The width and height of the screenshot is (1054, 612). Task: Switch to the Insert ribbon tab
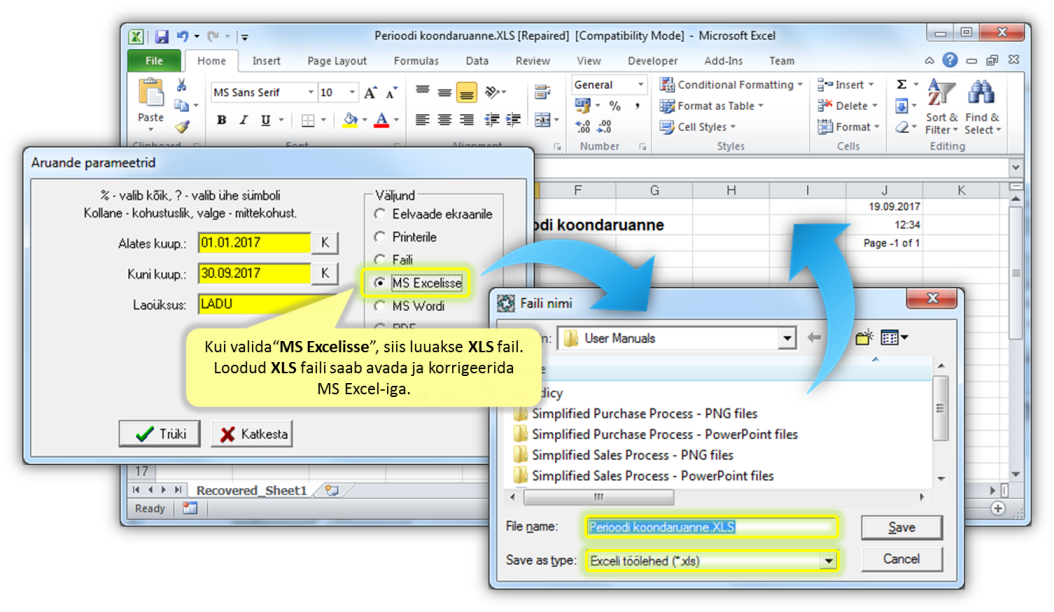pos(266,61)
